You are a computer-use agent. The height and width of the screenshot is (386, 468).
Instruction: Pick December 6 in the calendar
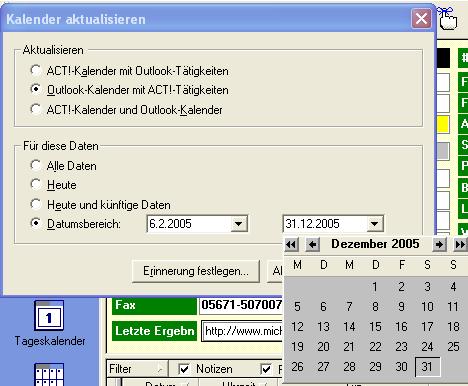pos(323,307)
